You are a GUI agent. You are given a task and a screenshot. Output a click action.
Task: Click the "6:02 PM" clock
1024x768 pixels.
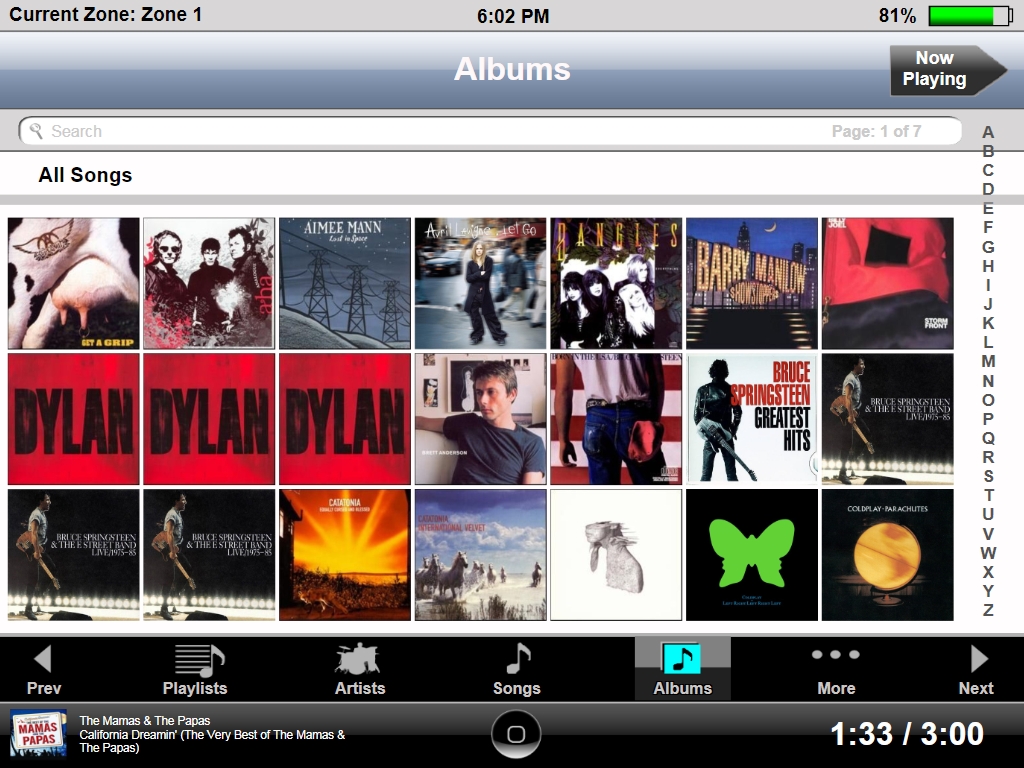tap(513, 16)
